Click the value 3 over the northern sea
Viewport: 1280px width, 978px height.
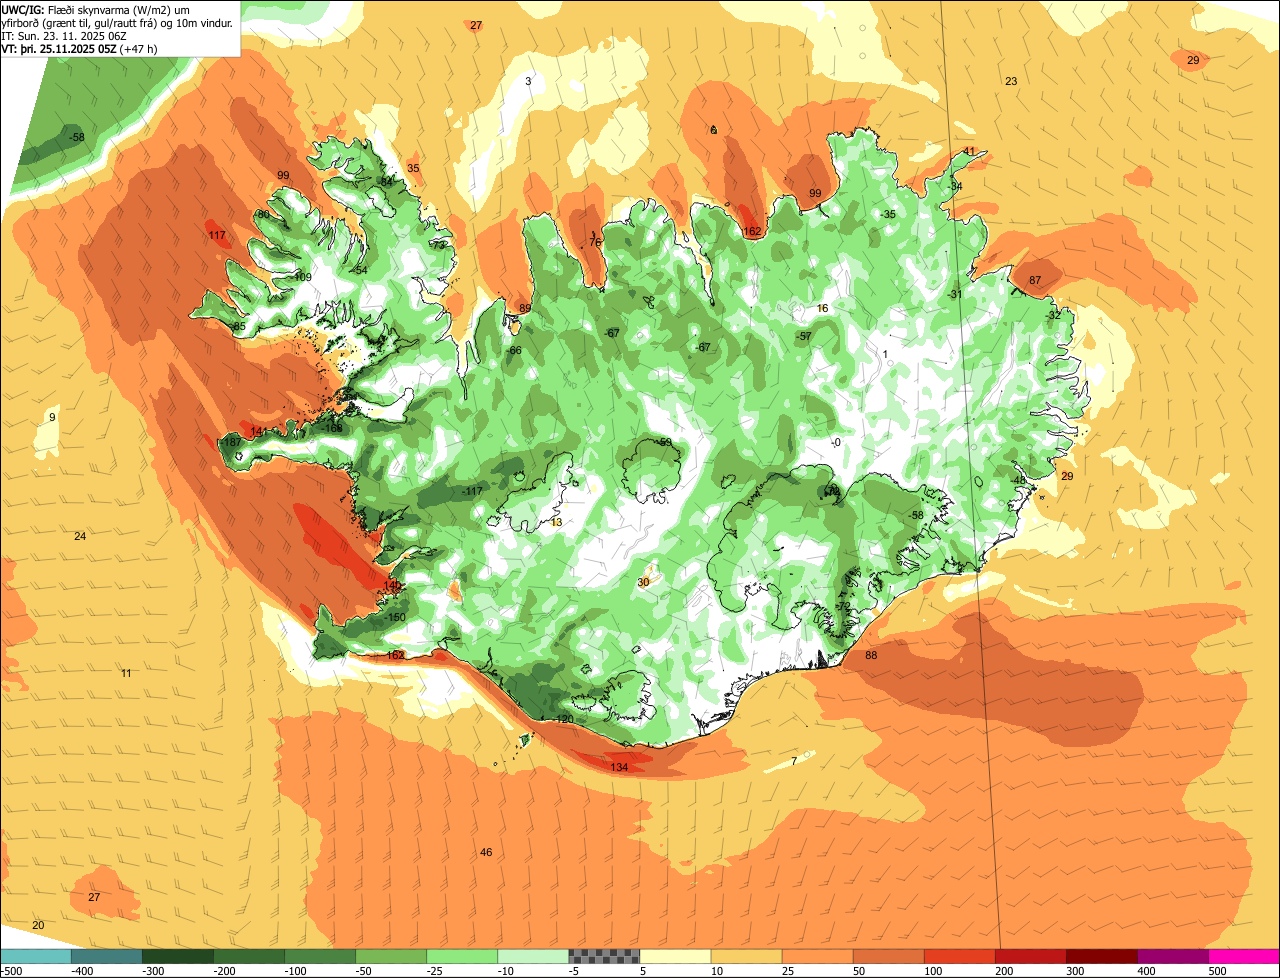[528, 81]
